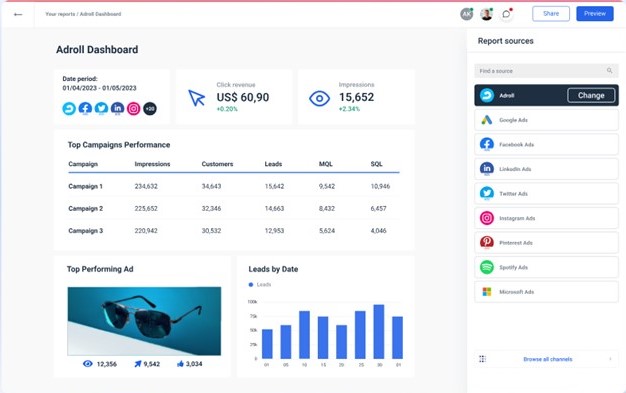Click the Share button

pyautogui.click(x=551, y=14)
